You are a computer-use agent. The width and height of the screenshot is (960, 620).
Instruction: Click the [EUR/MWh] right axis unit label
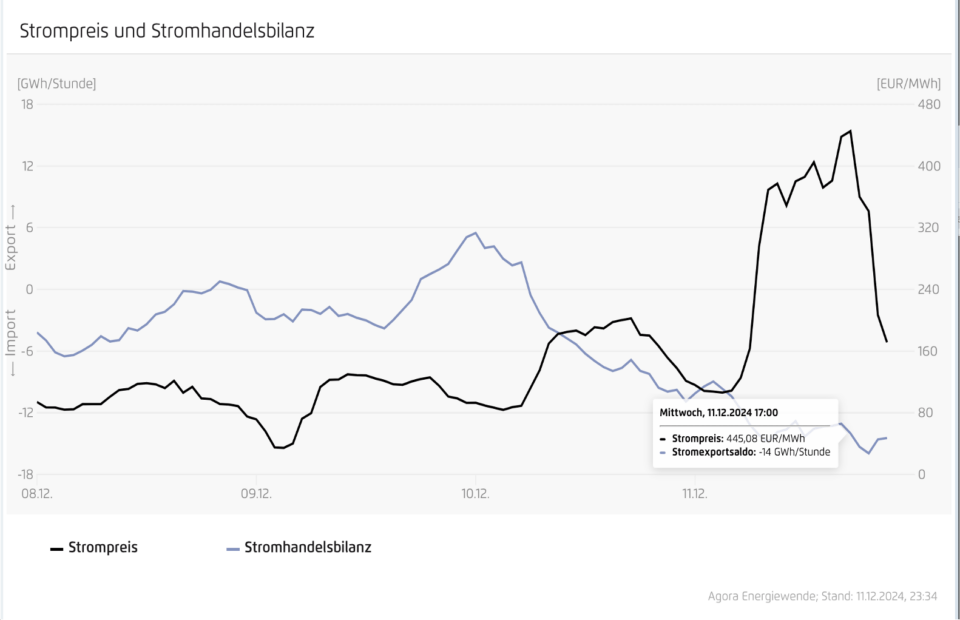click(905, 83)
